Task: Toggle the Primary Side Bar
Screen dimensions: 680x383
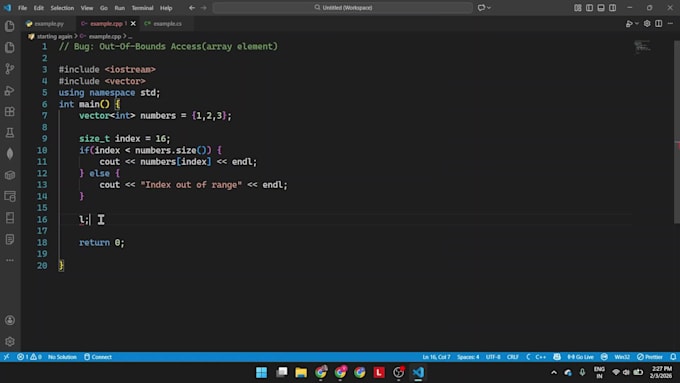Action: 589,8
